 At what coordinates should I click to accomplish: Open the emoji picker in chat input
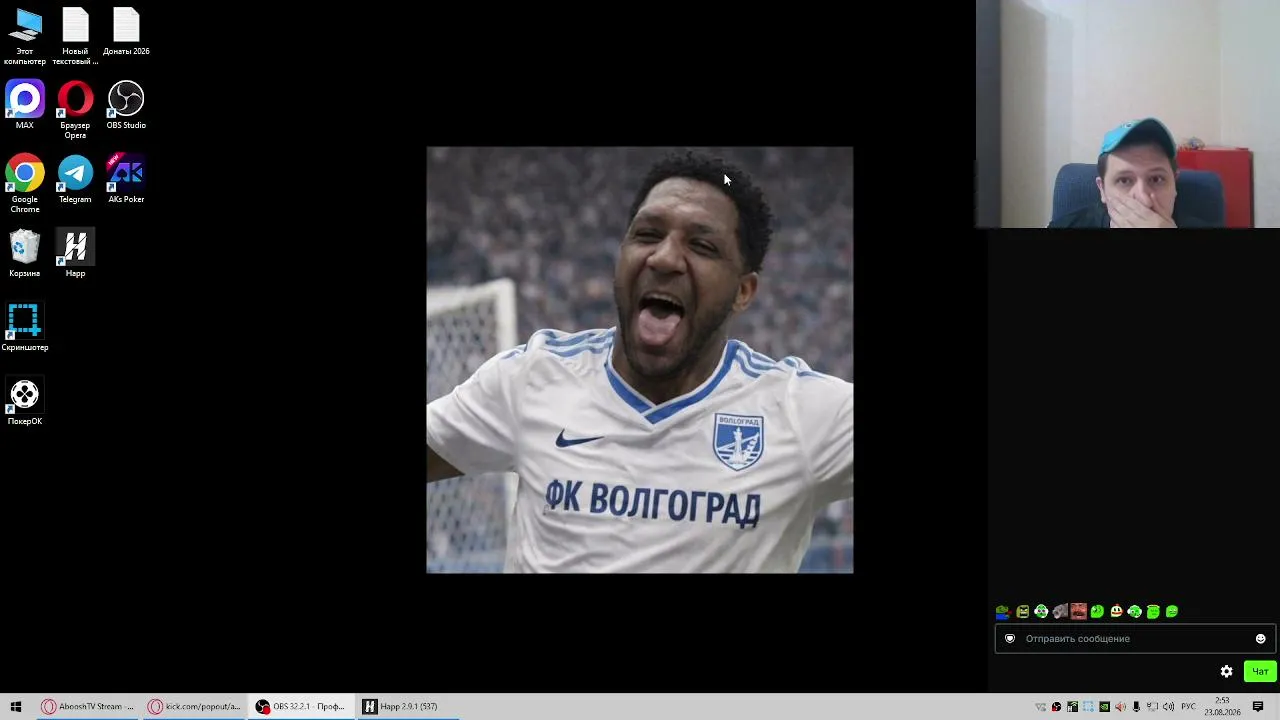pos(1260,639)
